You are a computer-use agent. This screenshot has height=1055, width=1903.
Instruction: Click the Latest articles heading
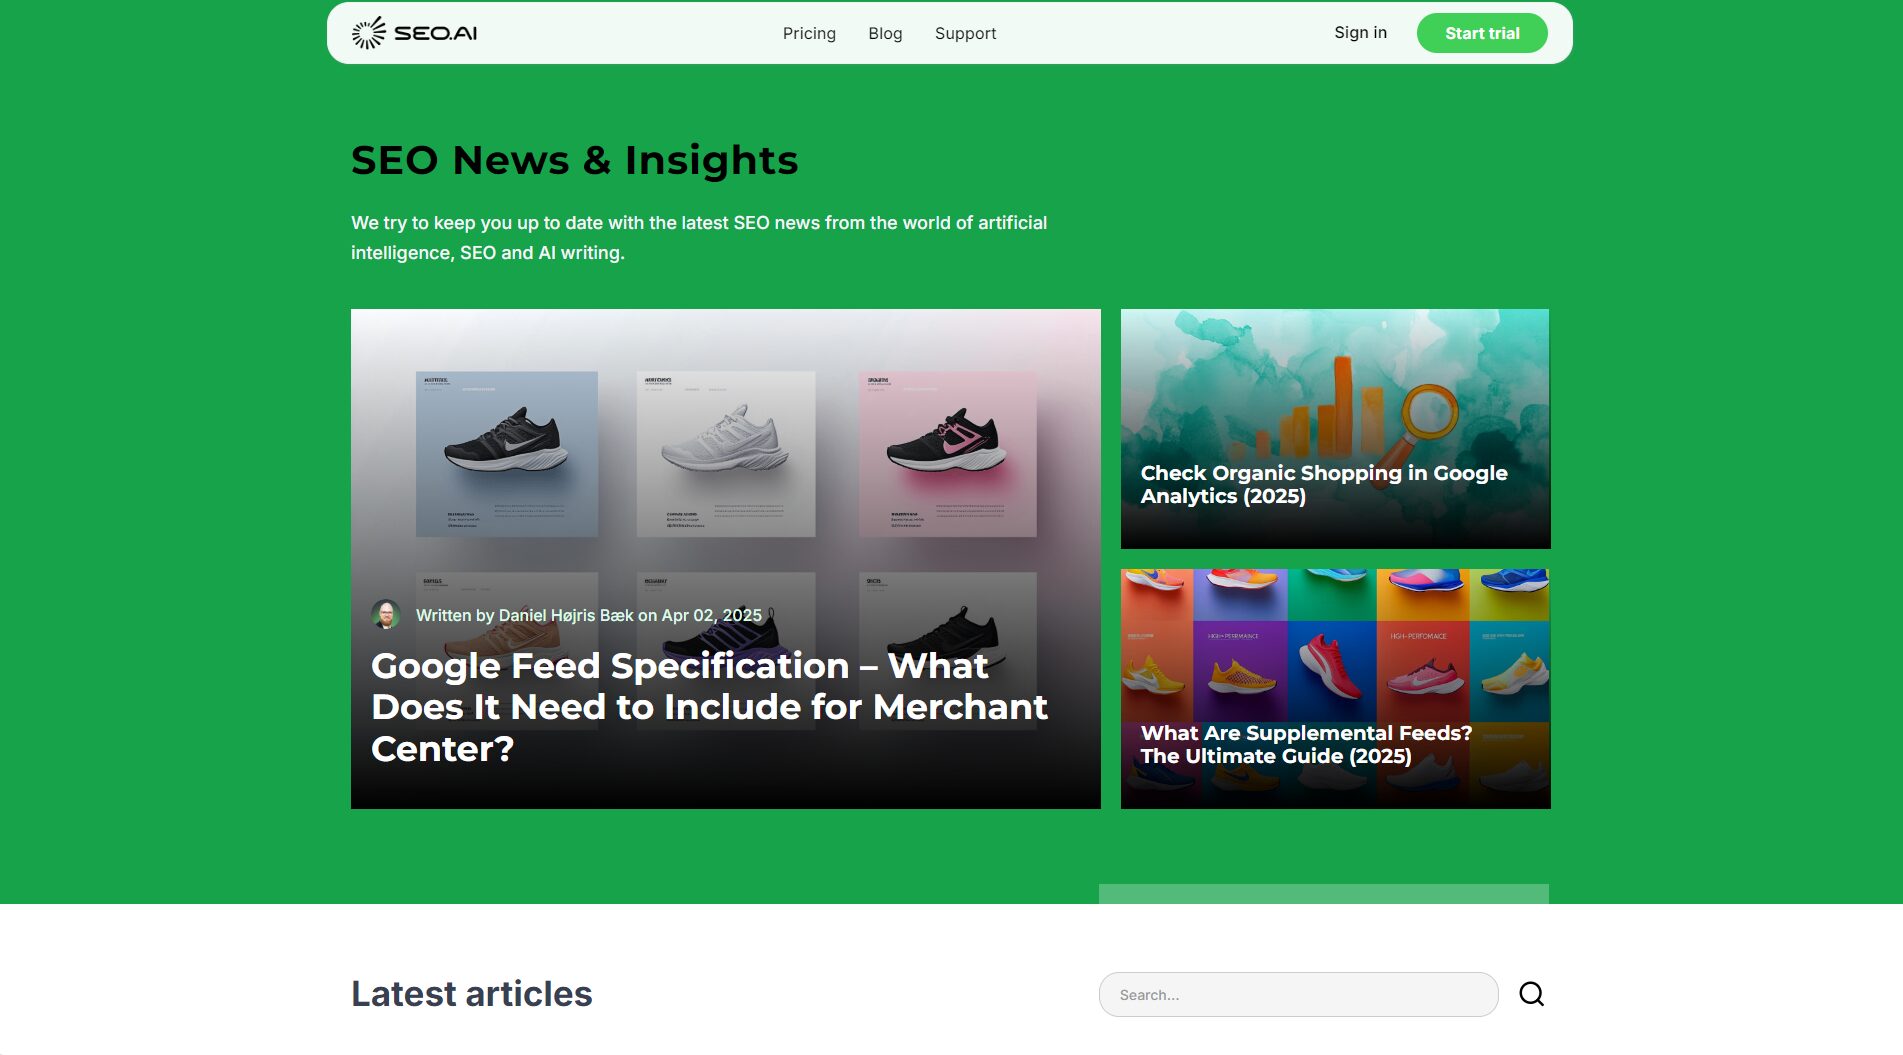(471, 993)
